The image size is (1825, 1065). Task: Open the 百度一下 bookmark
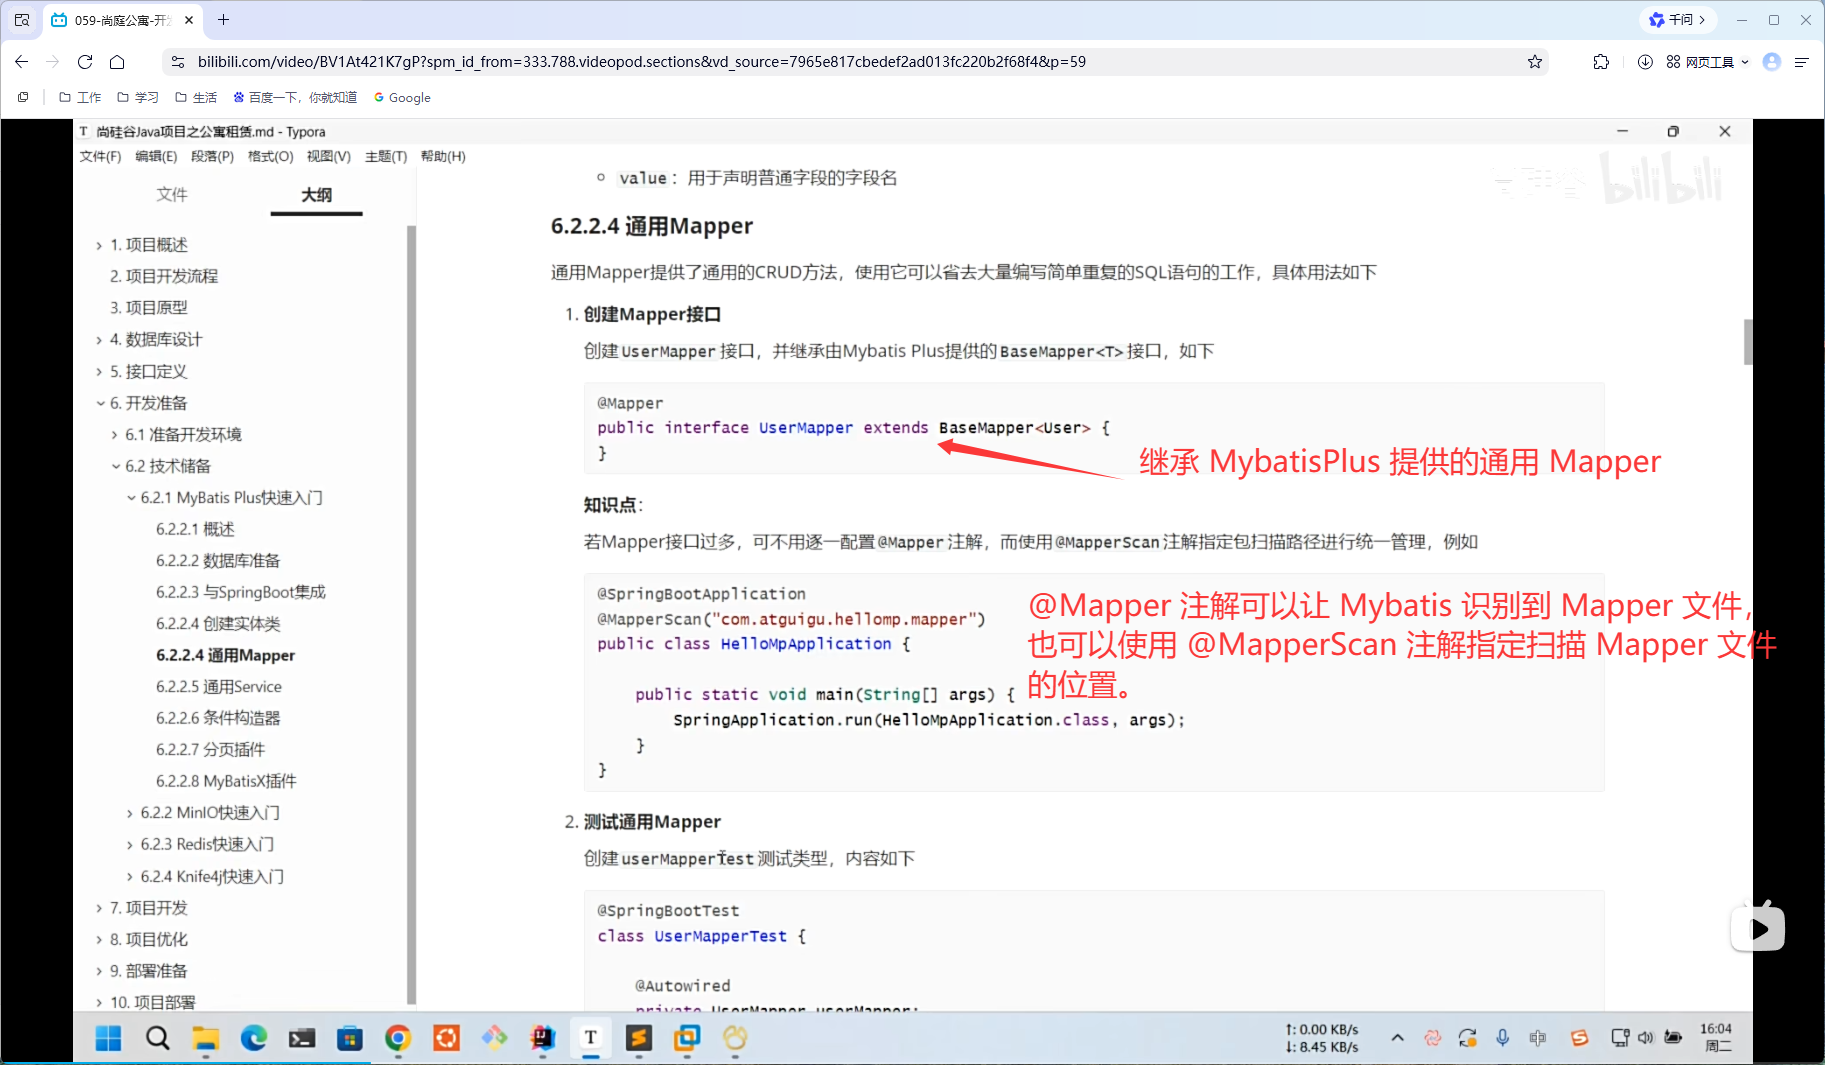click(295, 97)
